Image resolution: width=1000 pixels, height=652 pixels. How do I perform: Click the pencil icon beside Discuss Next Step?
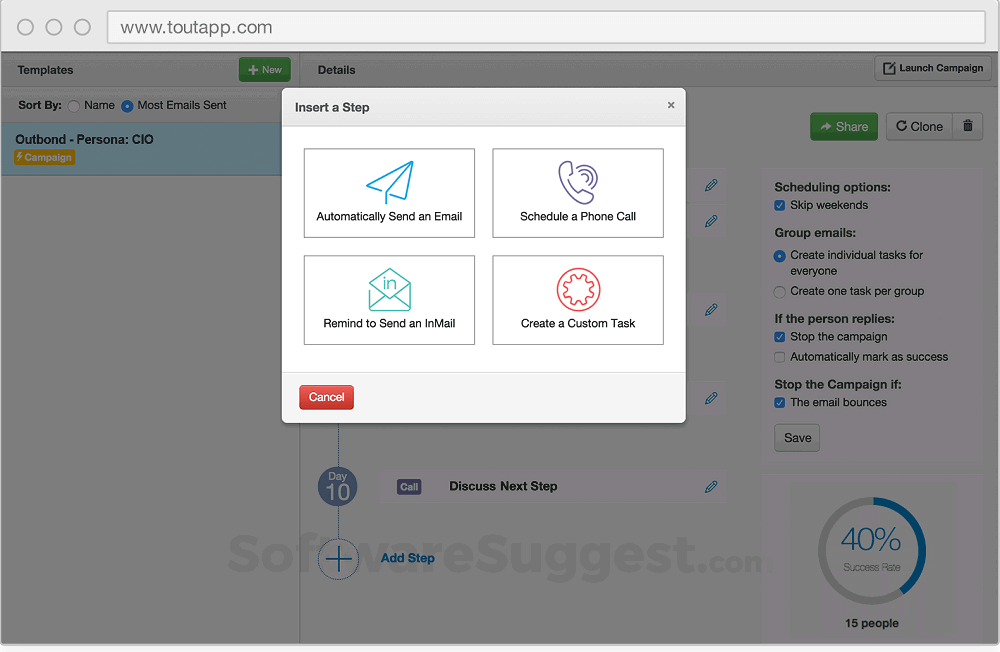pyautogui.click(x=711, y=486)
